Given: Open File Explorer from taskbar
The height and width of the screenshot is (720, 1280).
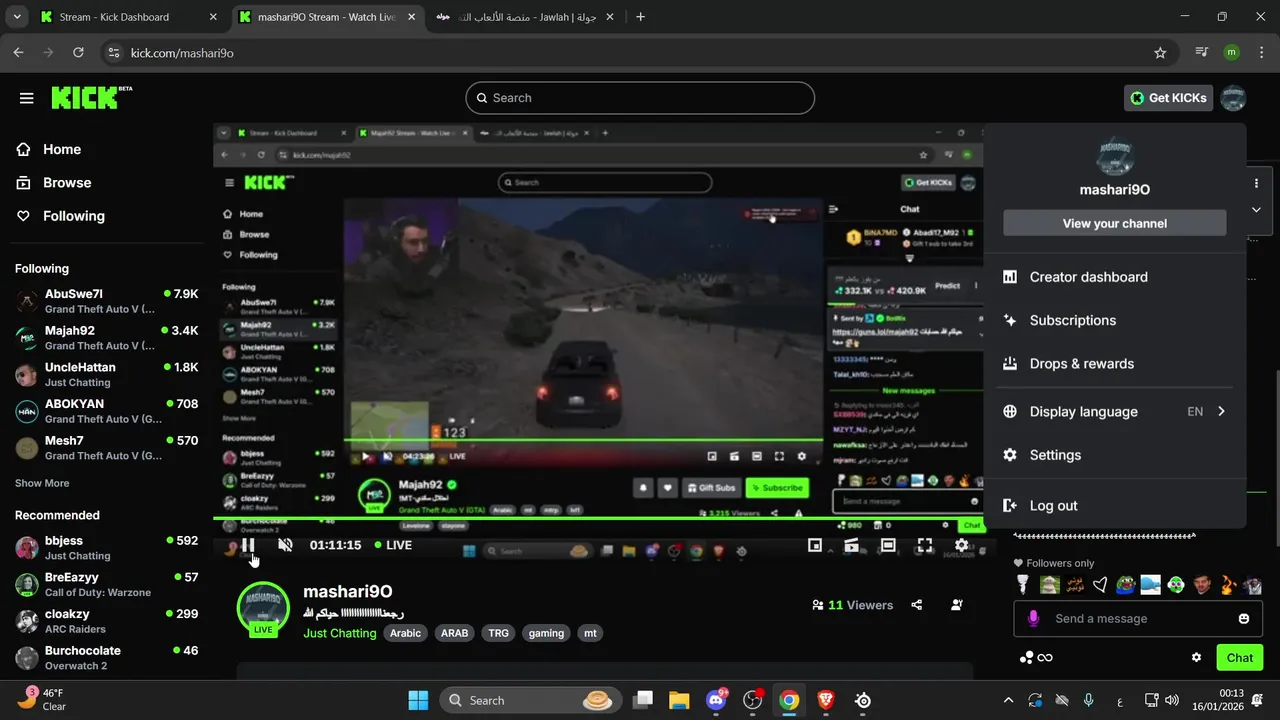Looking at the screenshot, I should [x=679, y=700].
